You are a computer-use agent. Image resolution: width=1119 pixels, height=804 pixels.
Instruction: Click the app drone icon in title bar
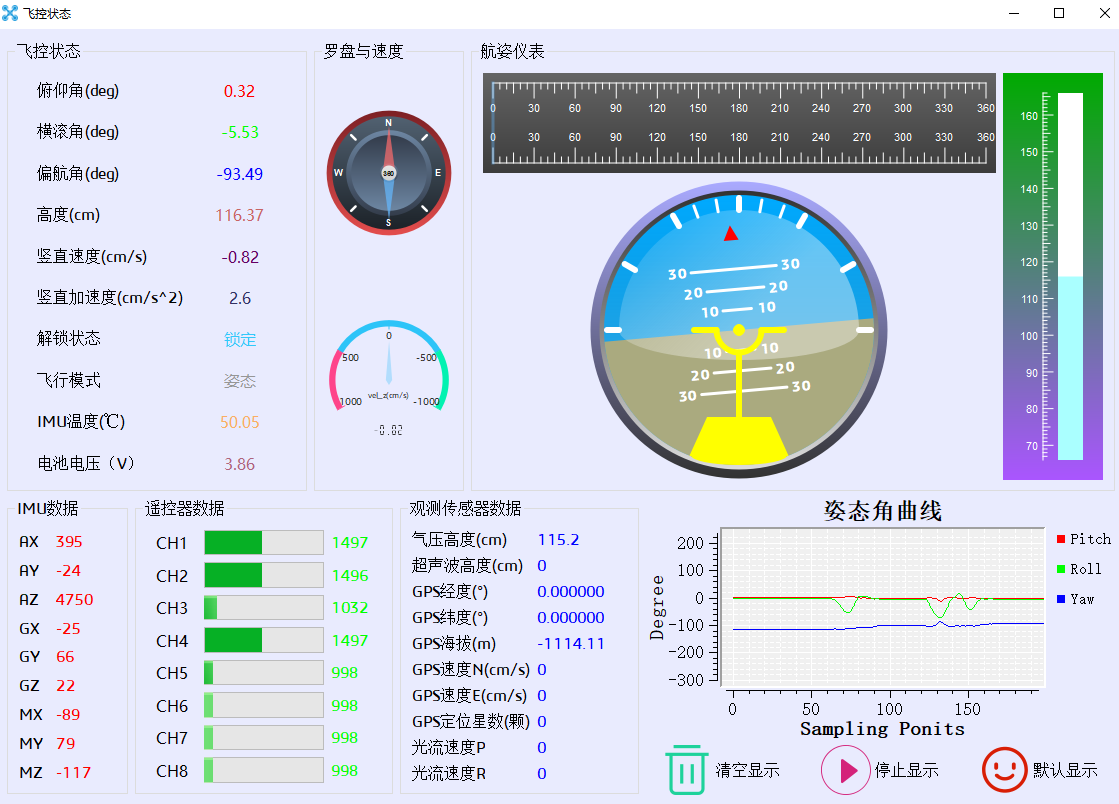pyautogui.click(x=10, y=13)
